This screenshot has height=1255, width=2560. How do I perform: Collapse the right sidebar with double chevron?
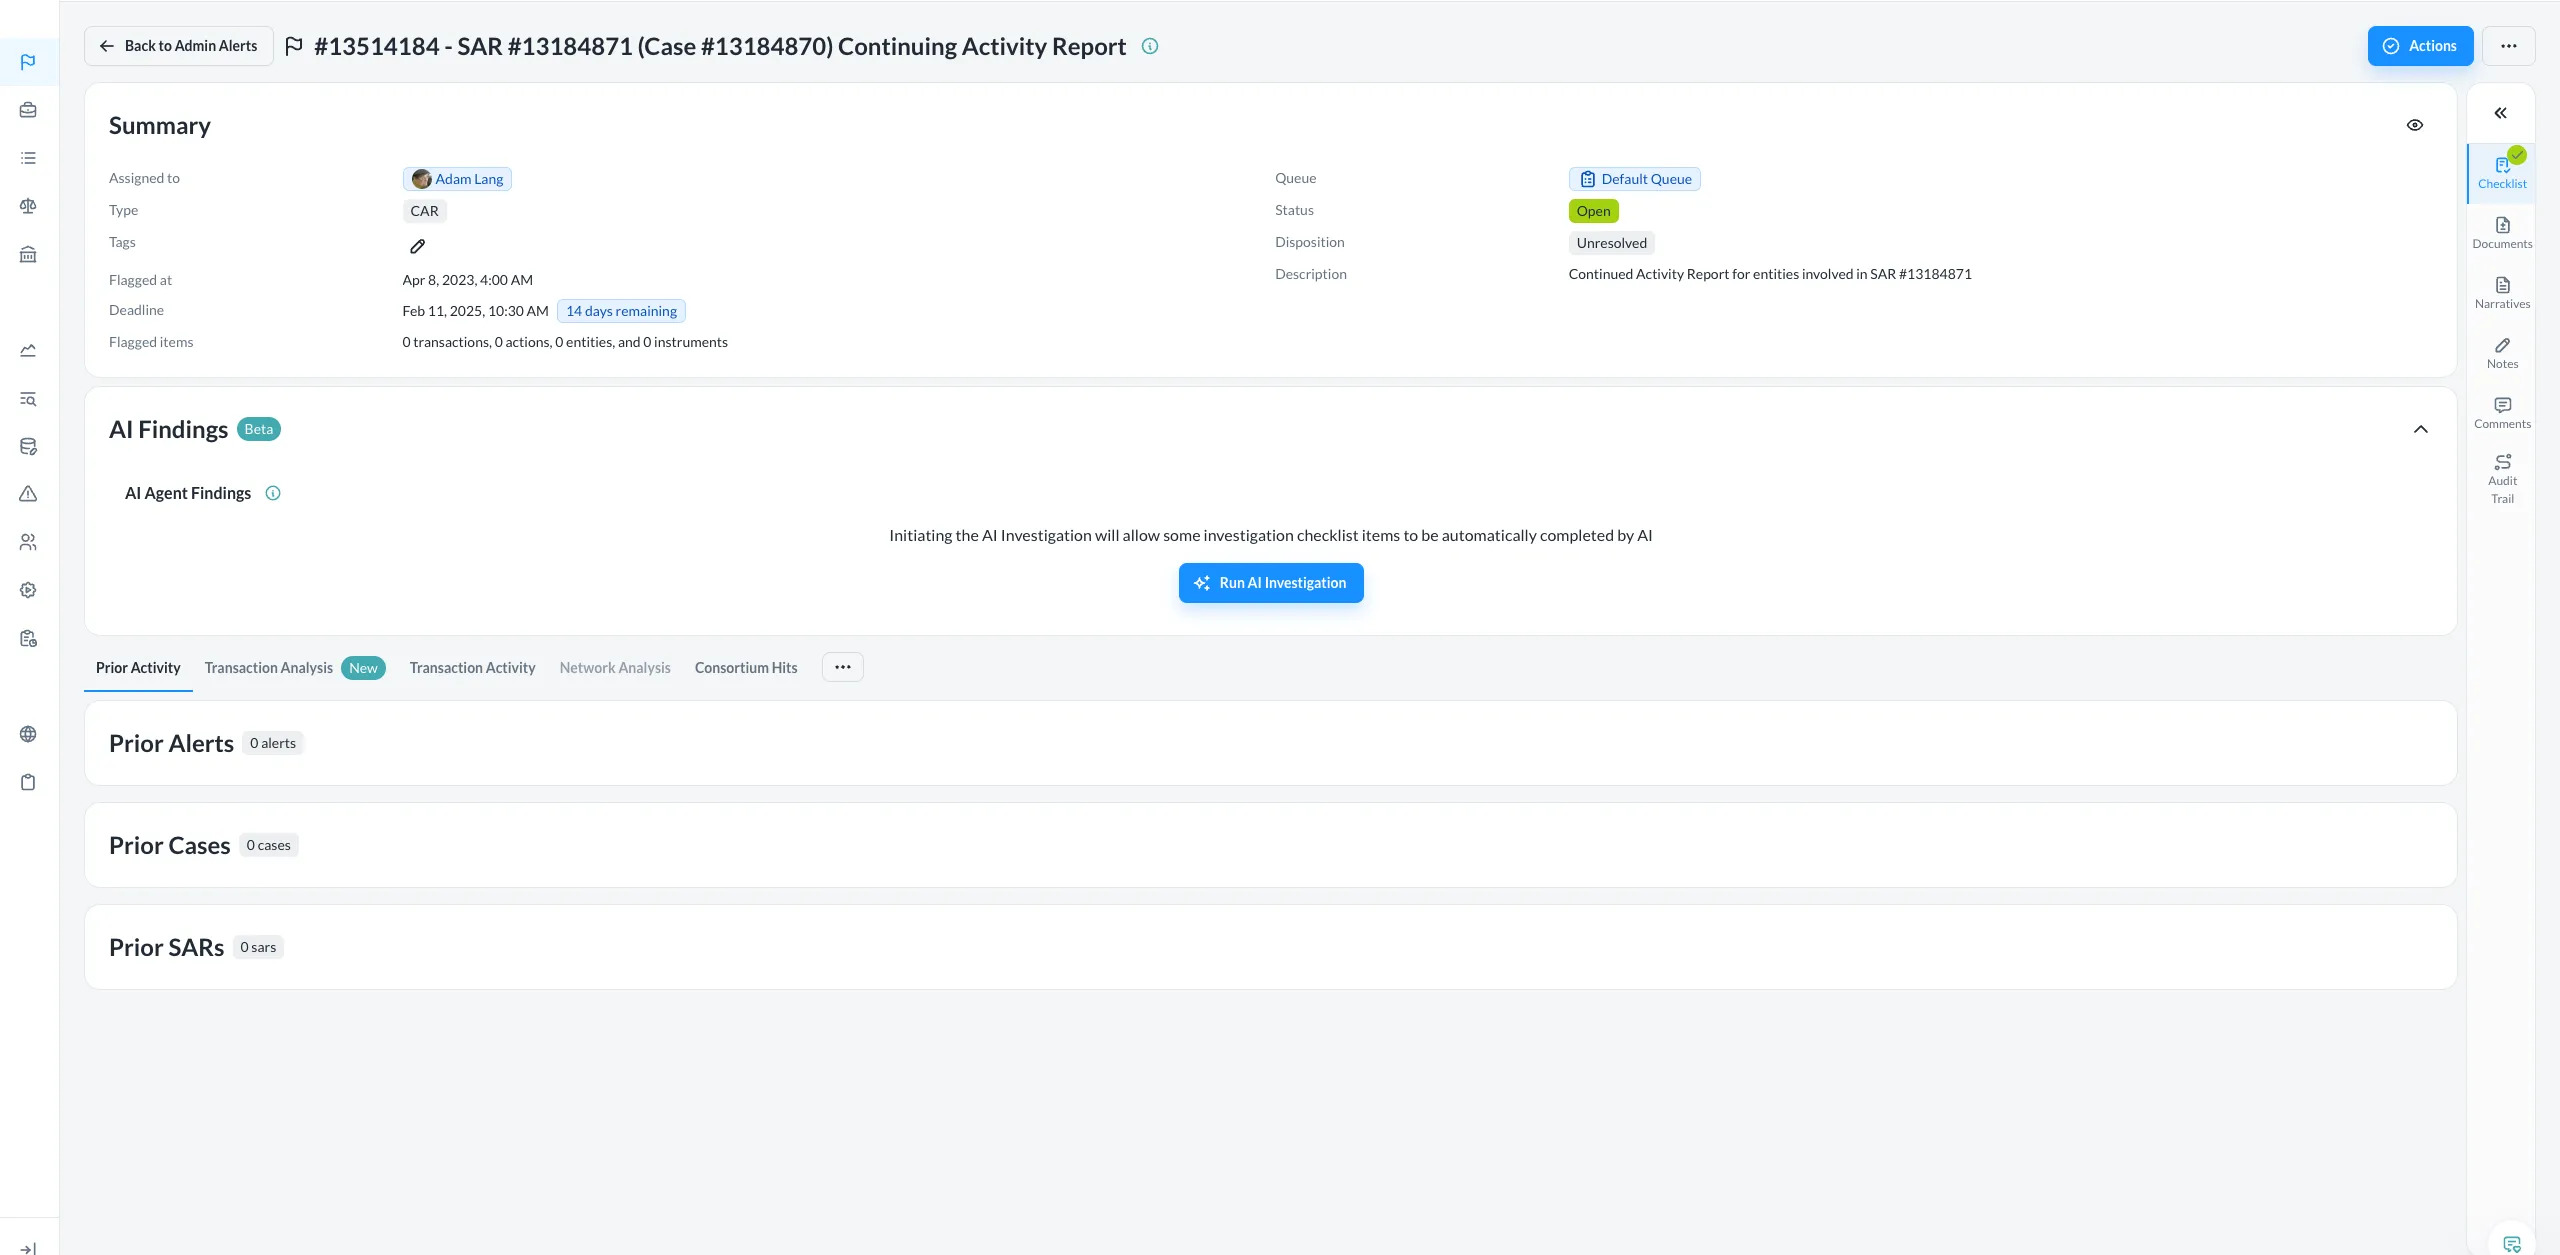pos(2500,113)
